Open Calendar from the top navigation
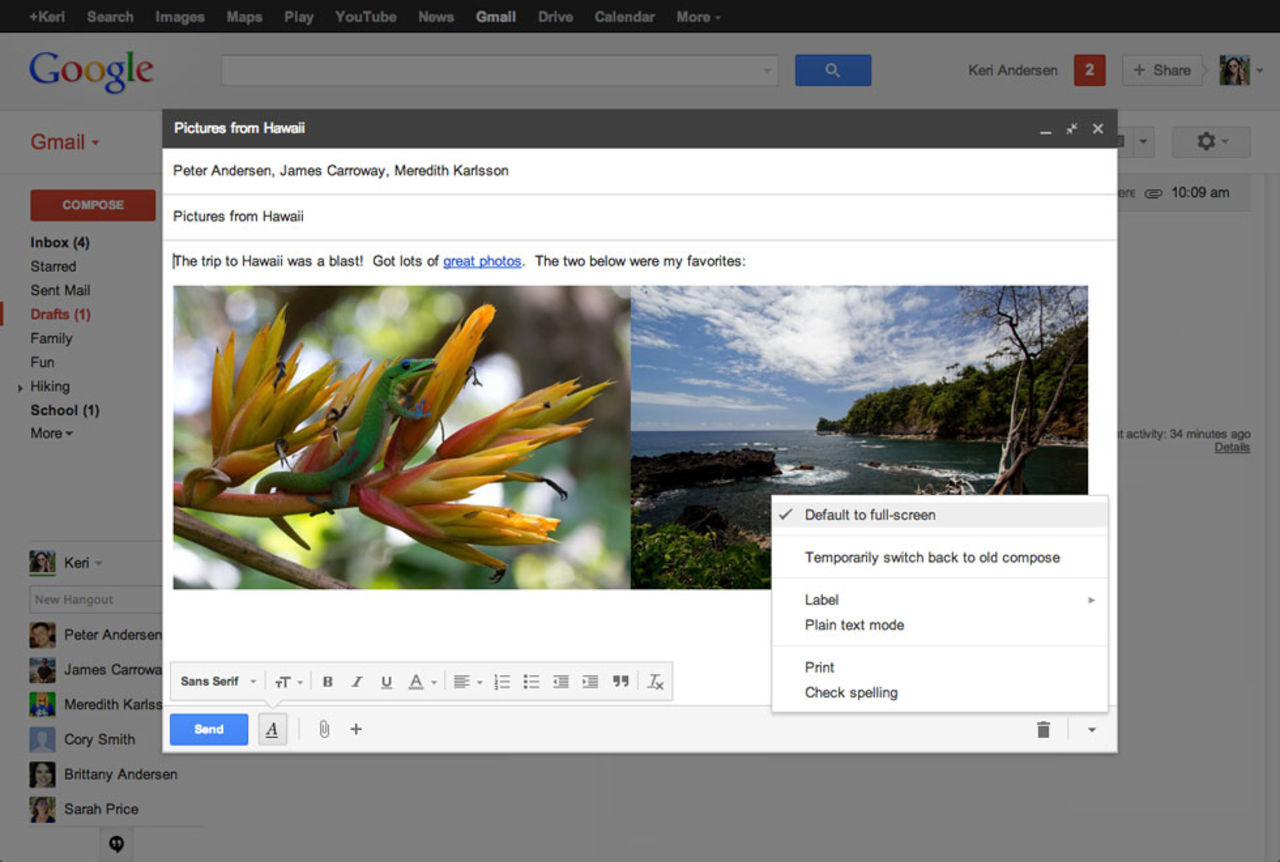This screenshot has height=862, width=1280. click(624, 16)
